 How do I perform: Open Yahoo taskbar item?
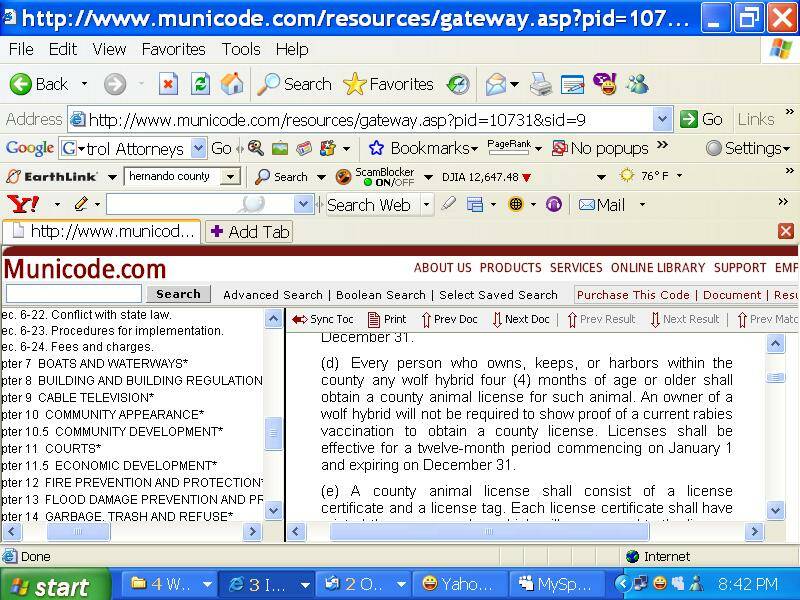click(459, 584)
